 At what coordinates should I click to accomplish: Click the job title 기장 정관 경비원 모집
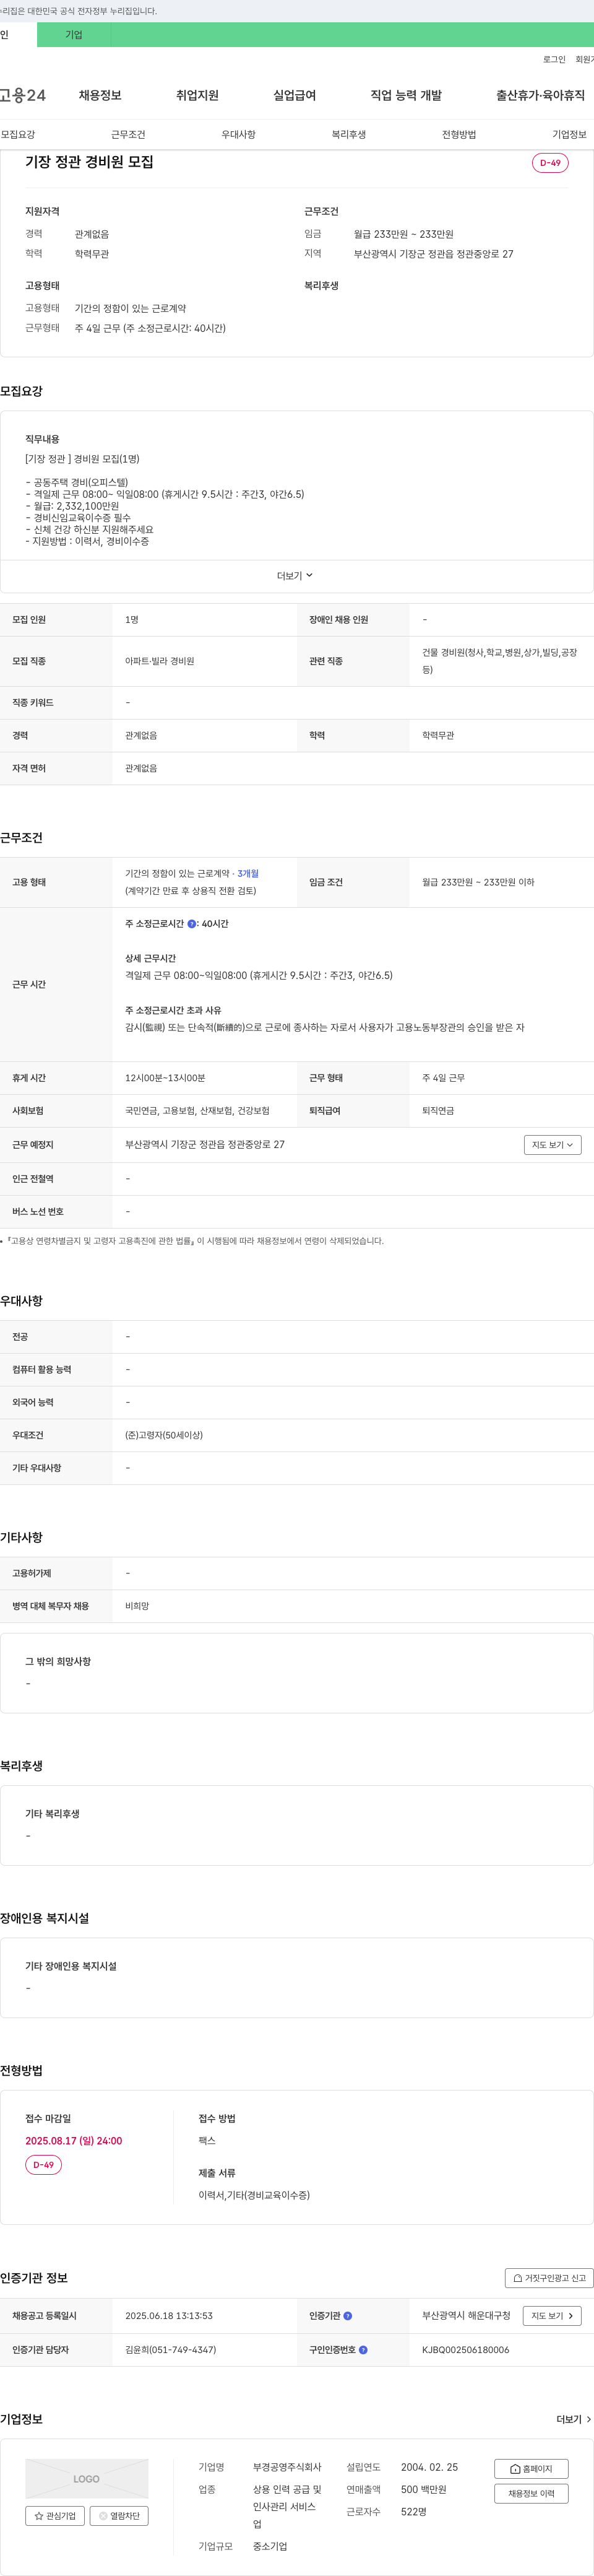[89, 162]
